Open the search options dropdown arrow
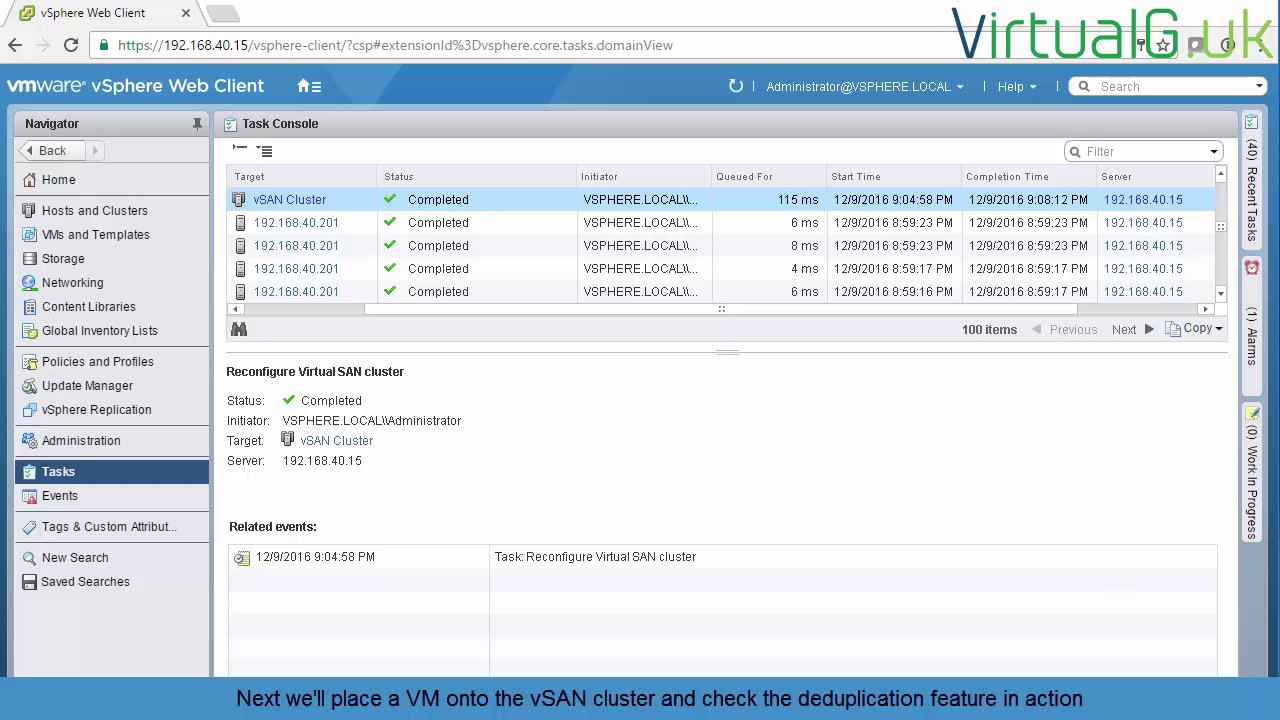Screen dimensions: 1280x720 [1259, 87]
